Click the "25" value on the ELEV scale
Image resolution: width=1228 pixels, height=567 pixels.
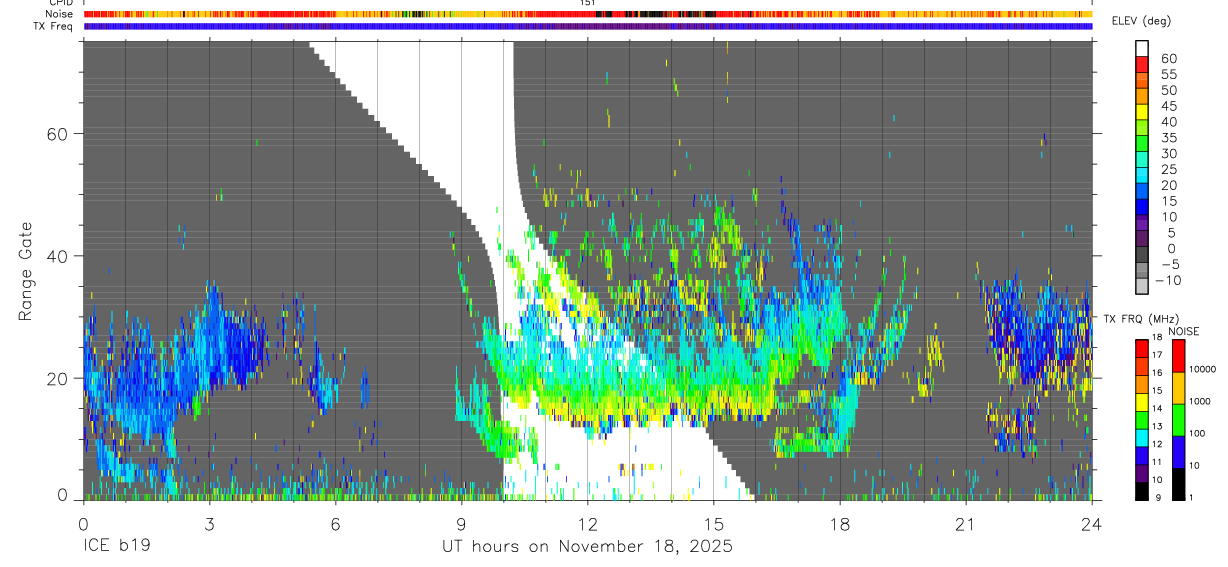tap(1168, 169)
